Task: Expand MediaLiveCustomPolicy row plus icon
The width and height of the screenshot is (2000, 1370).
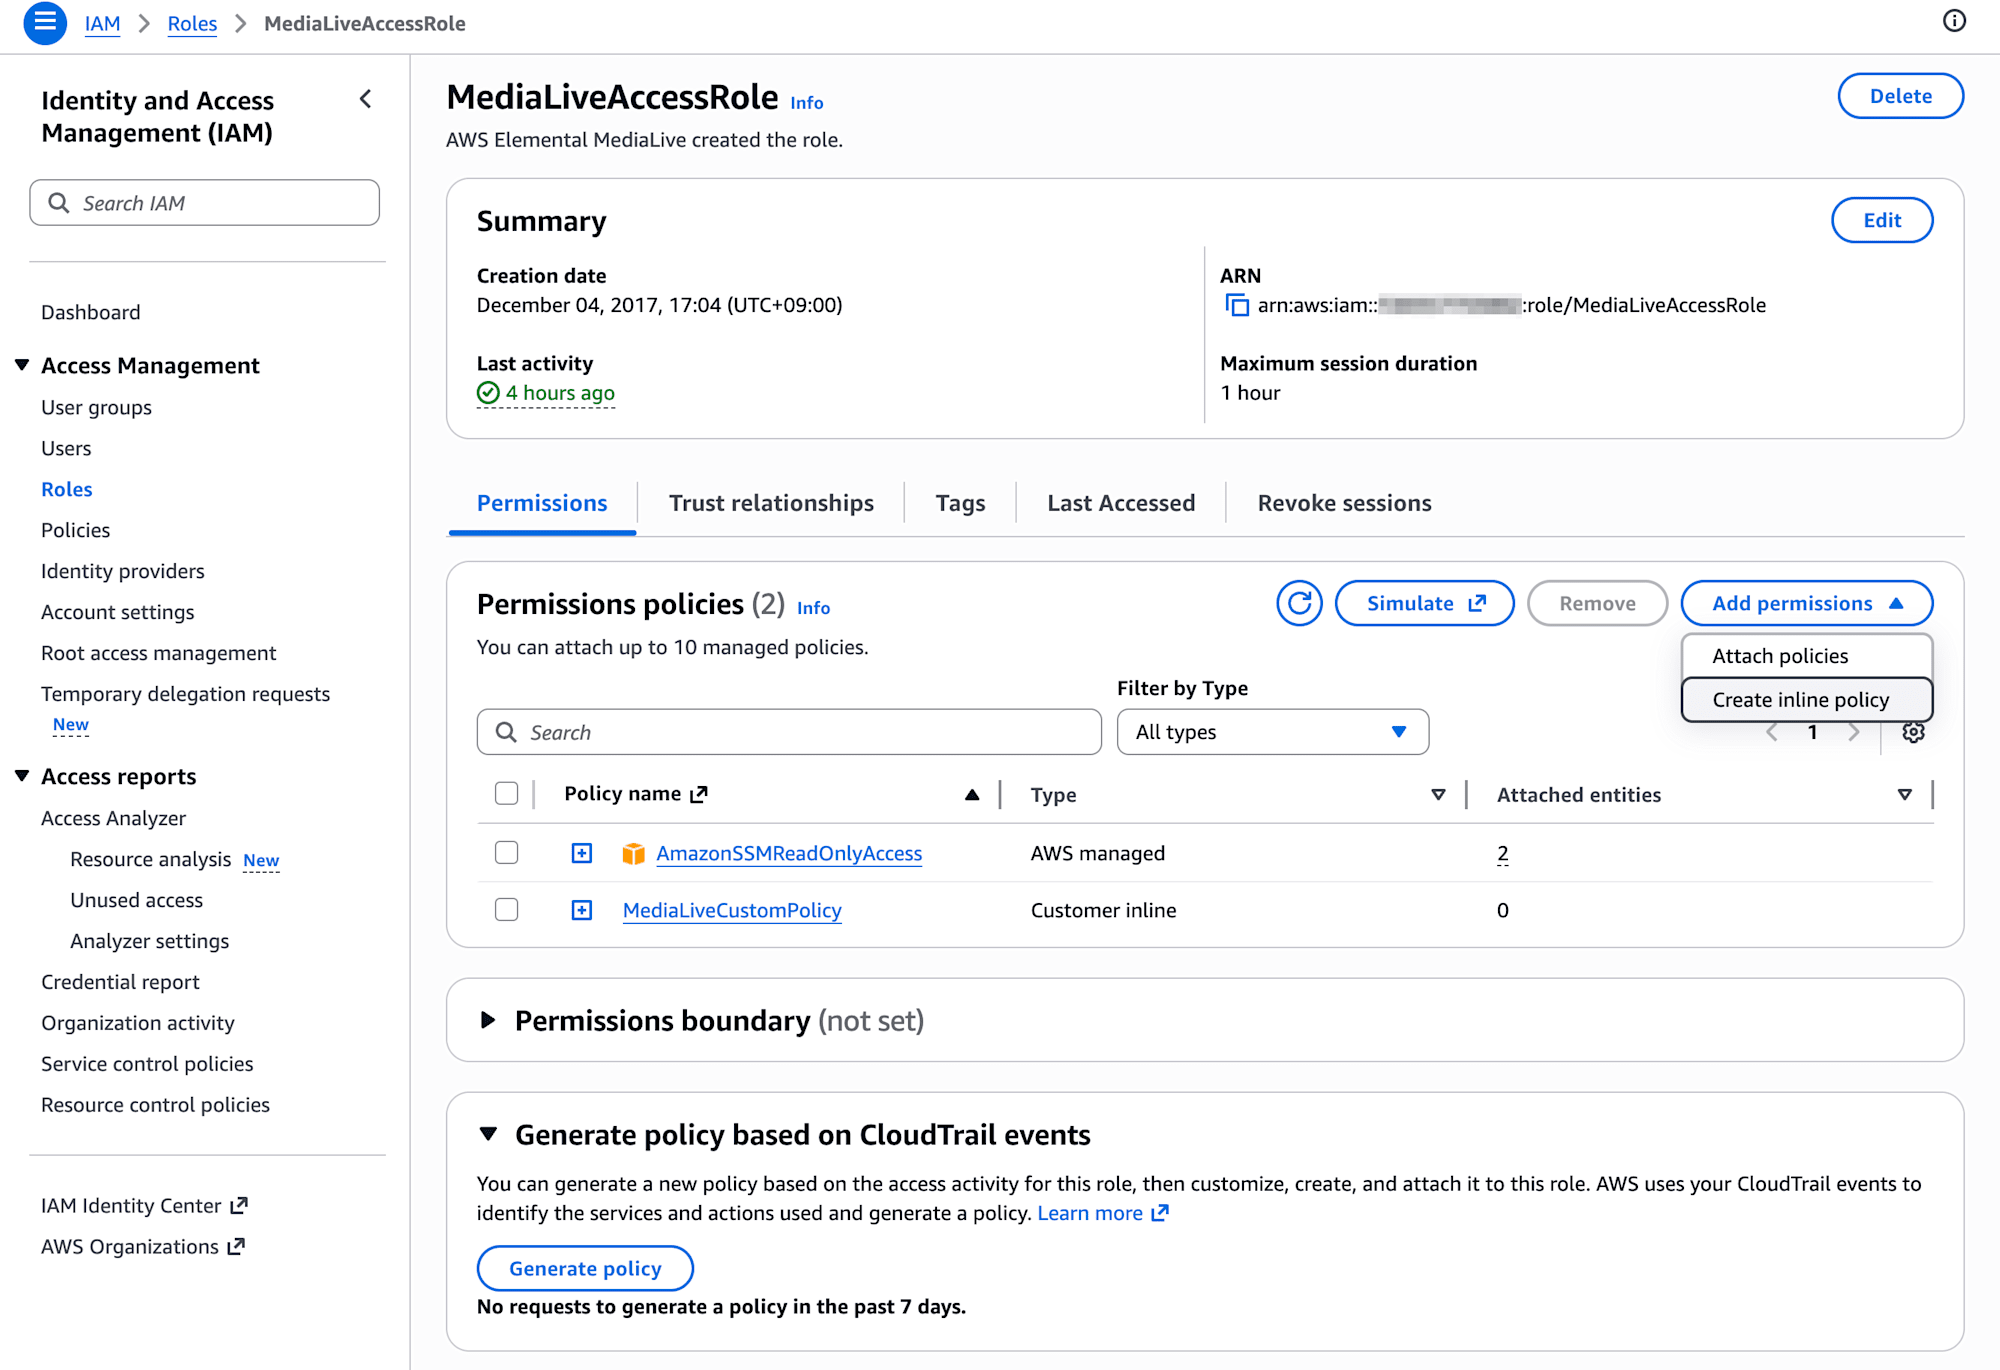Action: click(x=582, y=910)
